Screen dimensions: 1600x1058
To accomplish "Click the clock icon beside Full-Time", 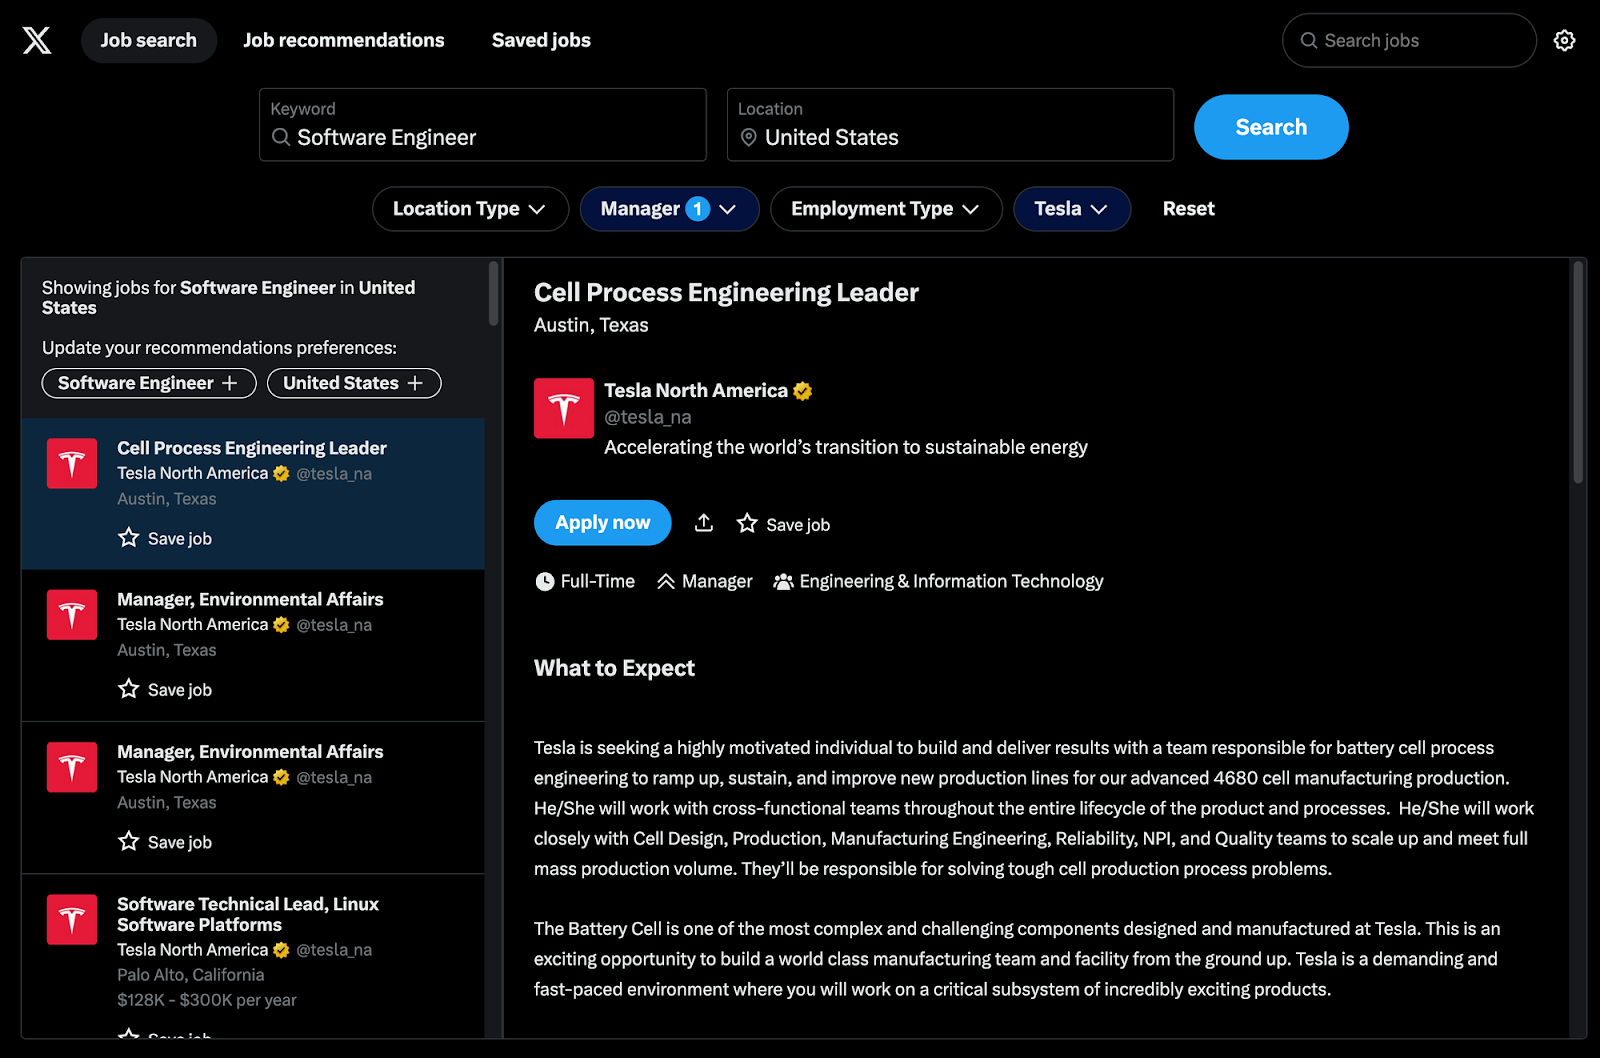I will 545,581.
